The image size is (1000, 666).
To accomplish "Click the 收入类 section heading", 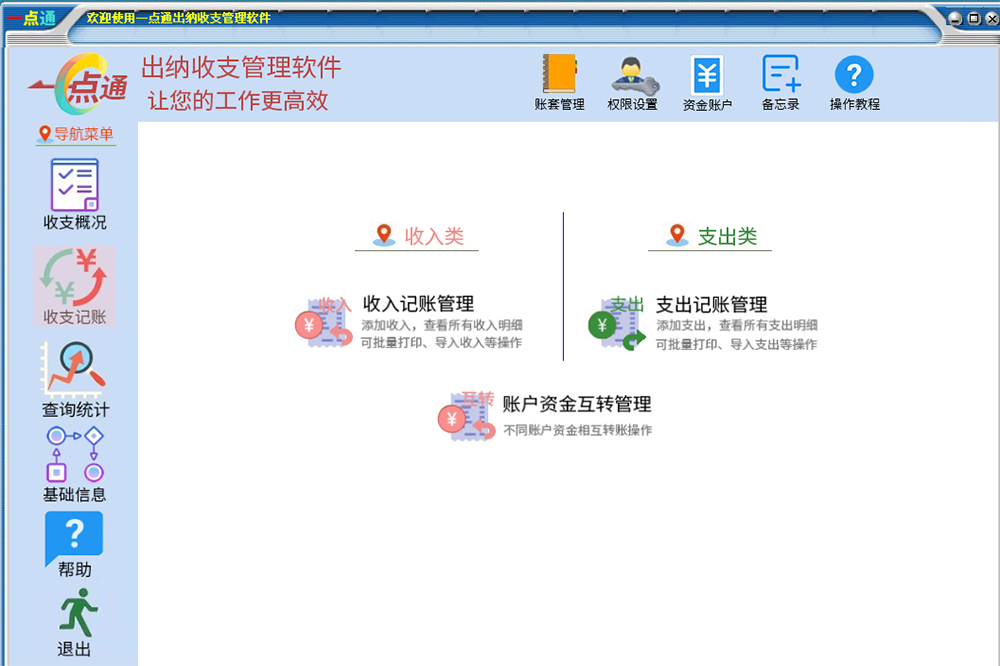I will point(434,237).
